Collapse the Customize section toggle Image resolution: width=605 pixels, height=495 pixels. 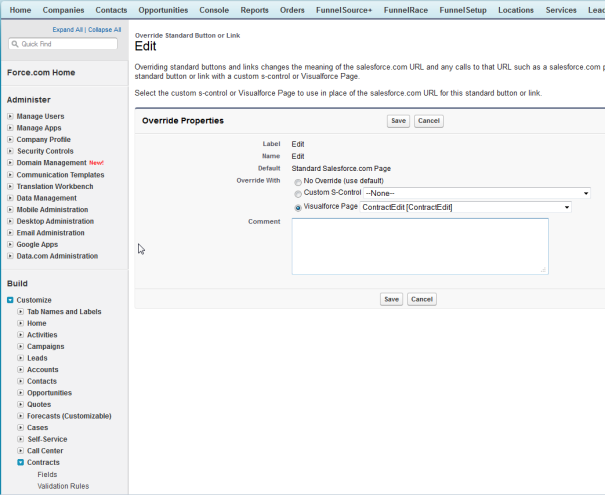(x=10, y=300)
